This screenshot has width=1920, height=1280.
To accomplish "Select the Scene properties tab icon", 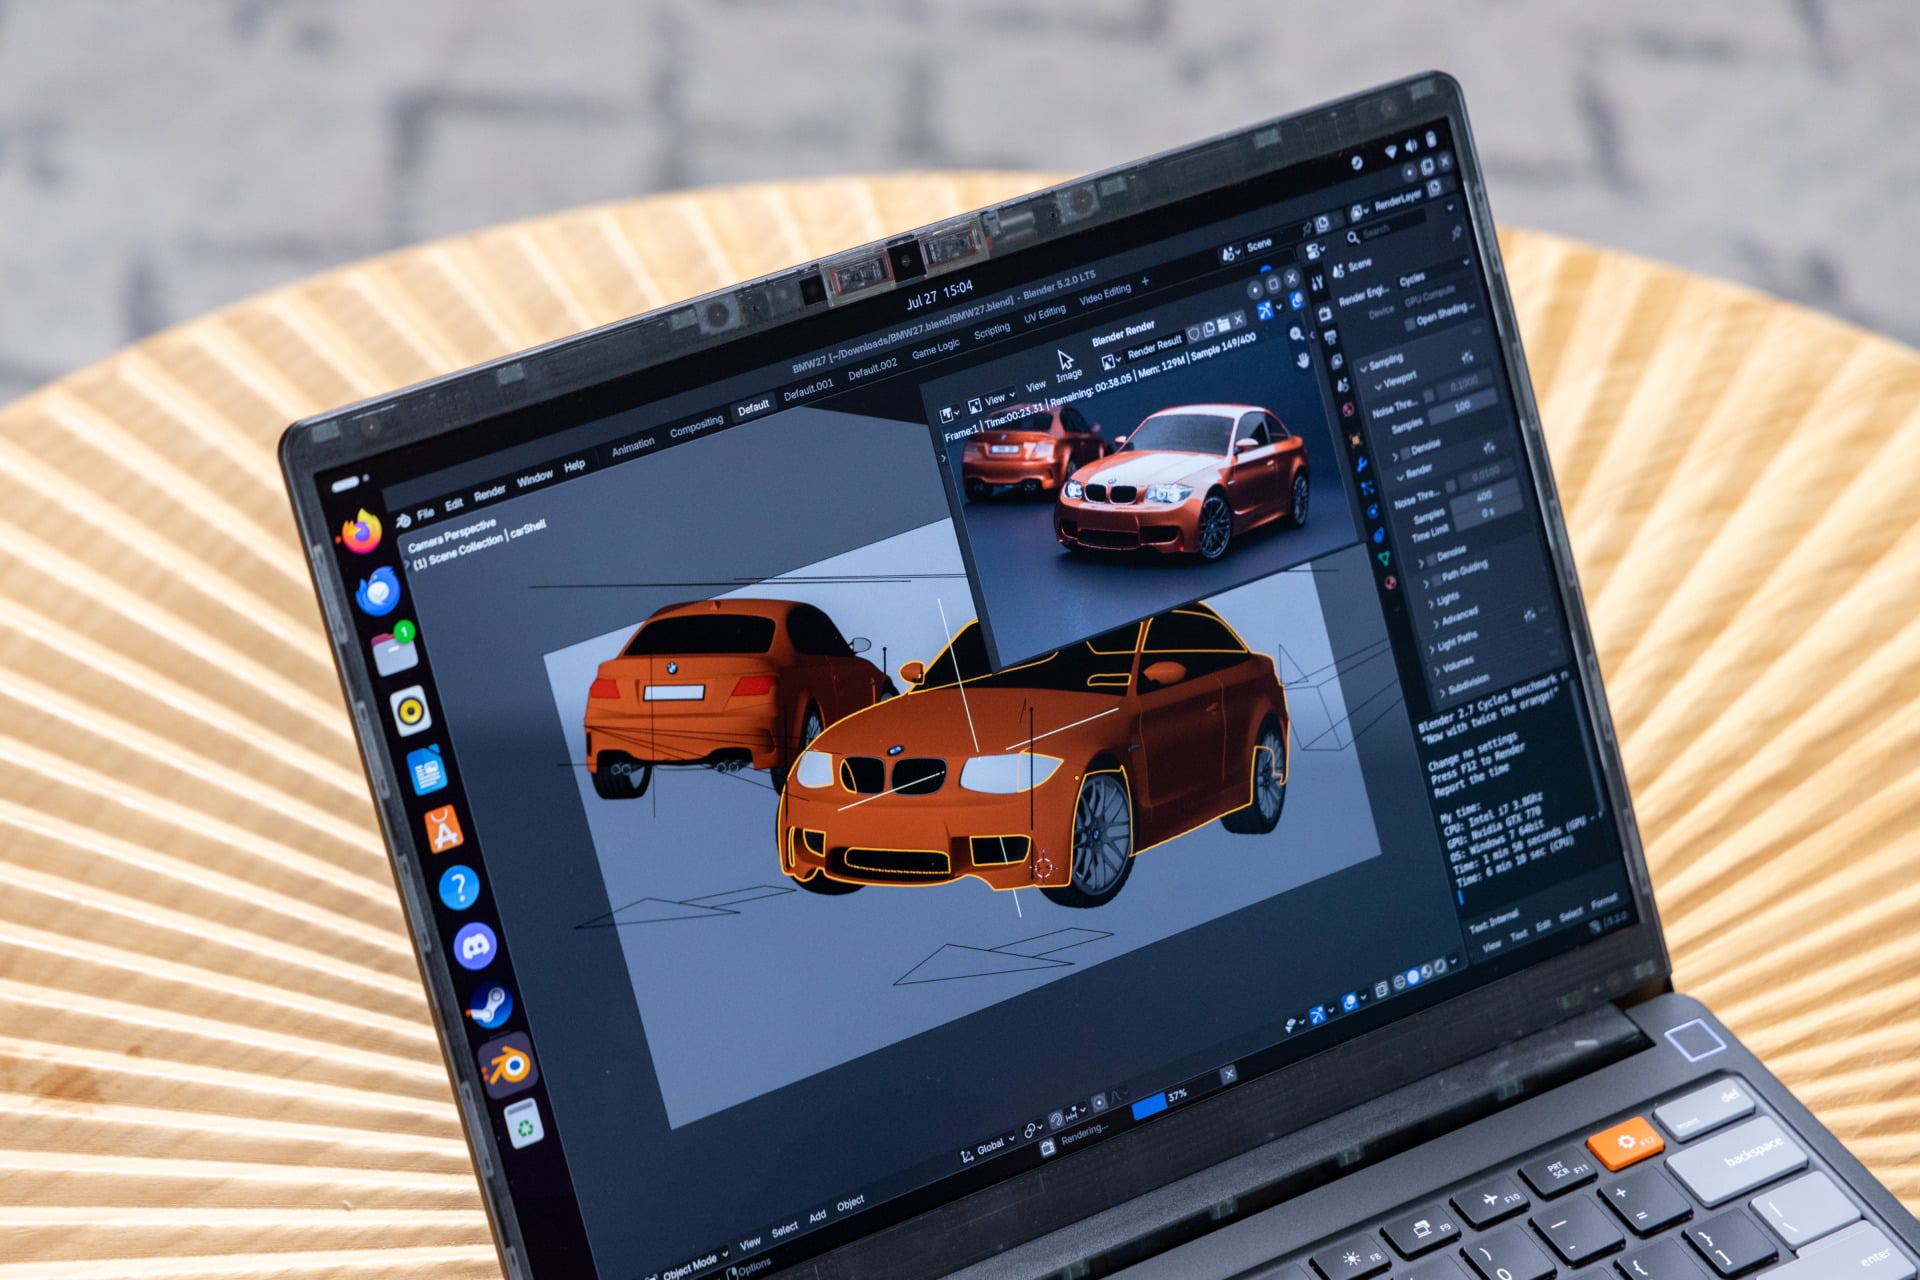I will pos(1344,386).
